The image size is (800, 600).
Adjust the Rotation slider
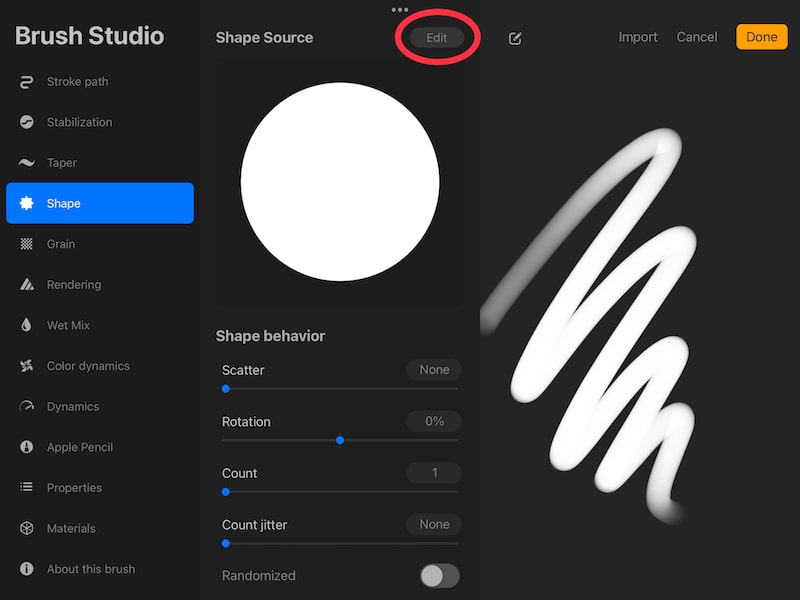coord(340,440)
